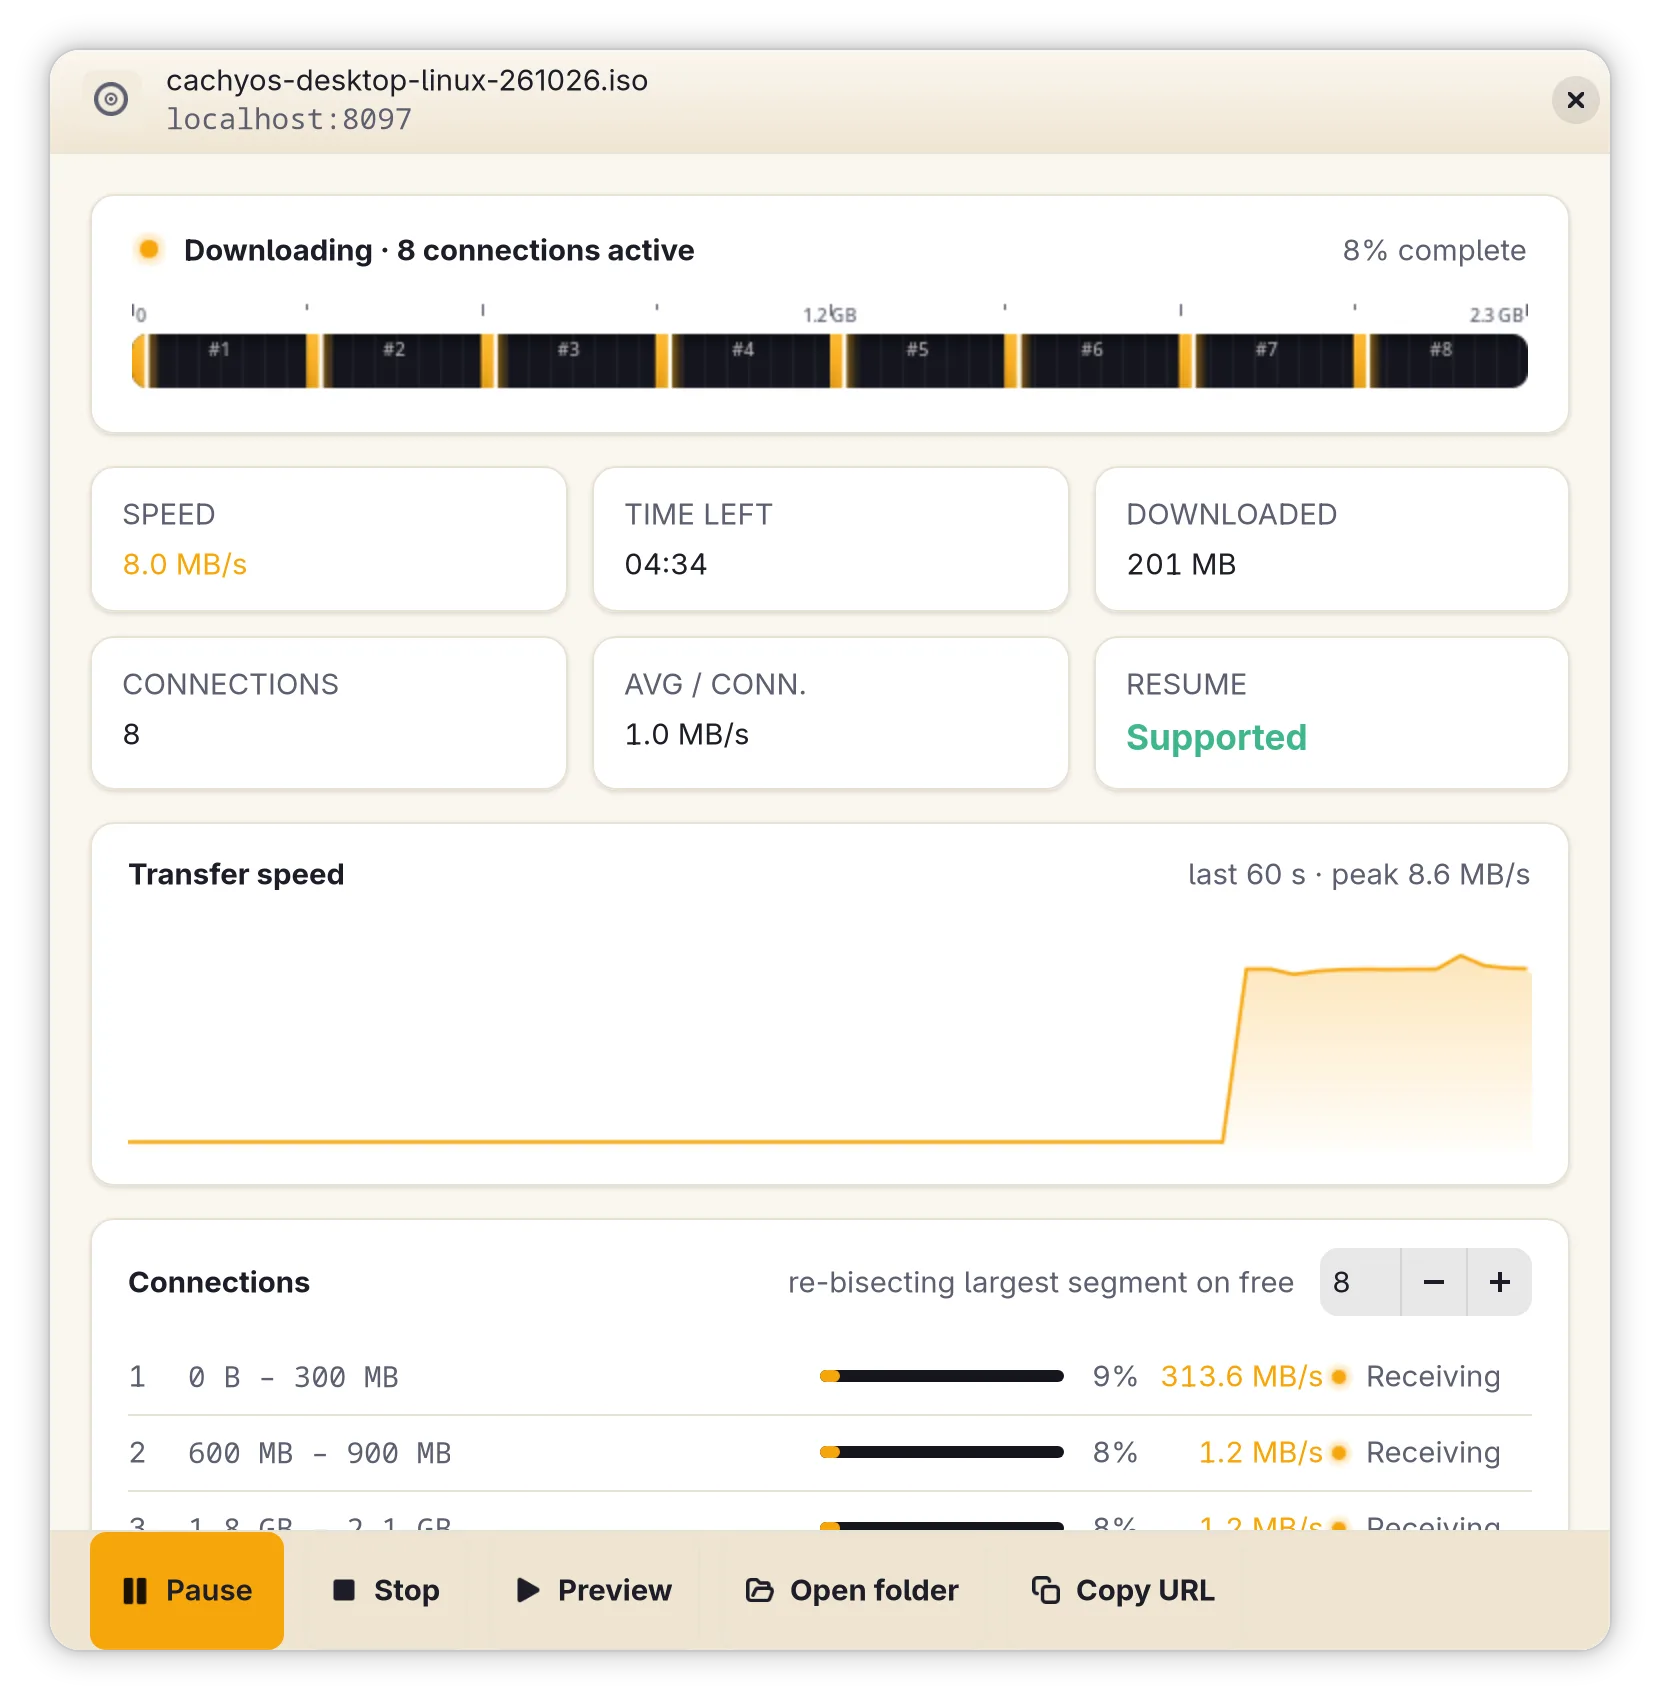The height and width of the screenshot is (1700, 1660).
Task: Select segment #4 in the progress bar
Action: click(x=743, y=361)
